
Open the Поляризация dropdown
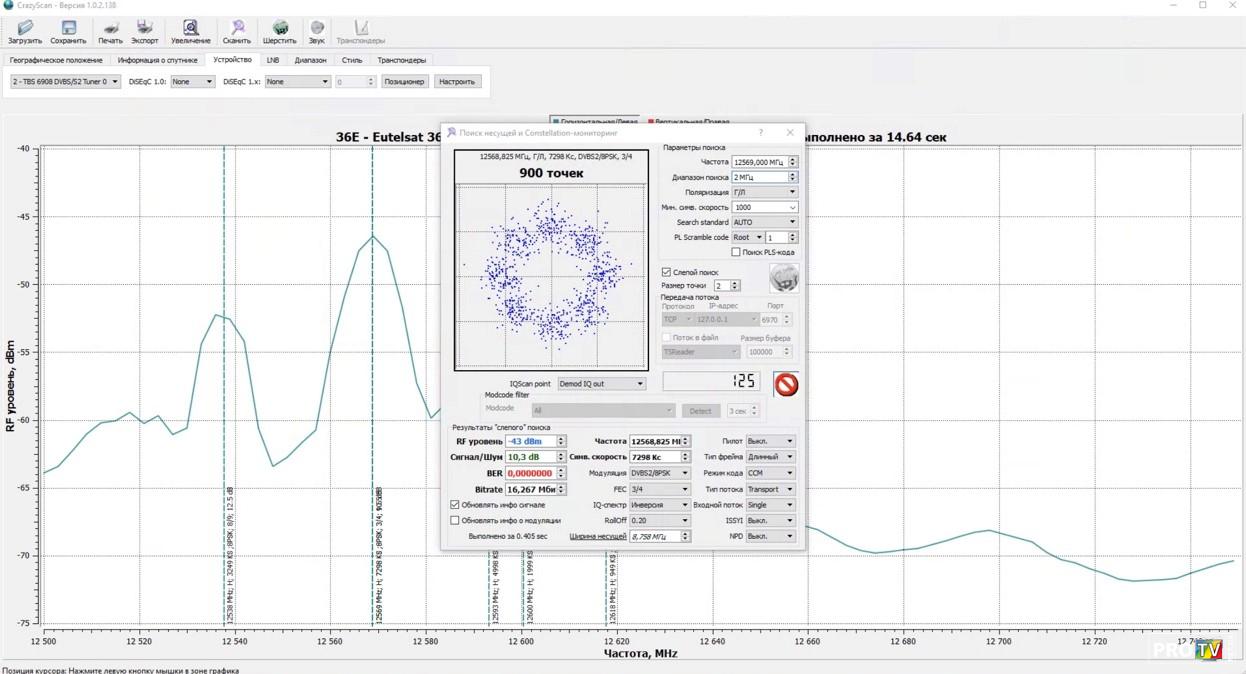coord(764,192)
